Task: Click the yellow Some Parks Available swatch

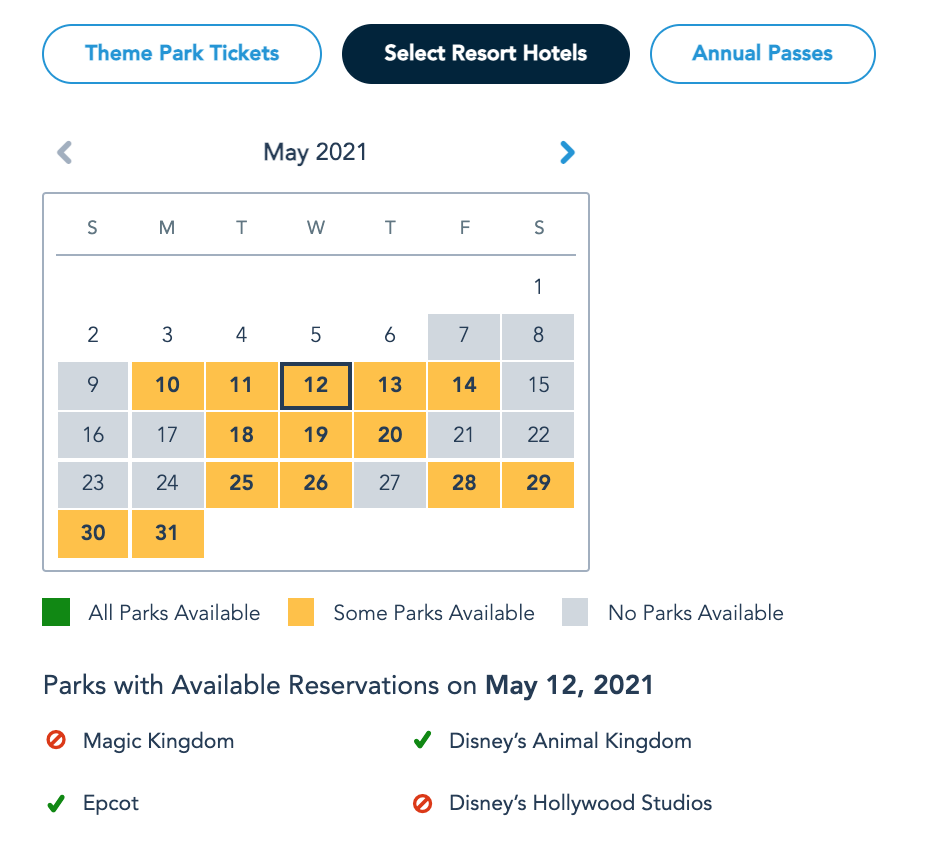Action: pos(301,613)
